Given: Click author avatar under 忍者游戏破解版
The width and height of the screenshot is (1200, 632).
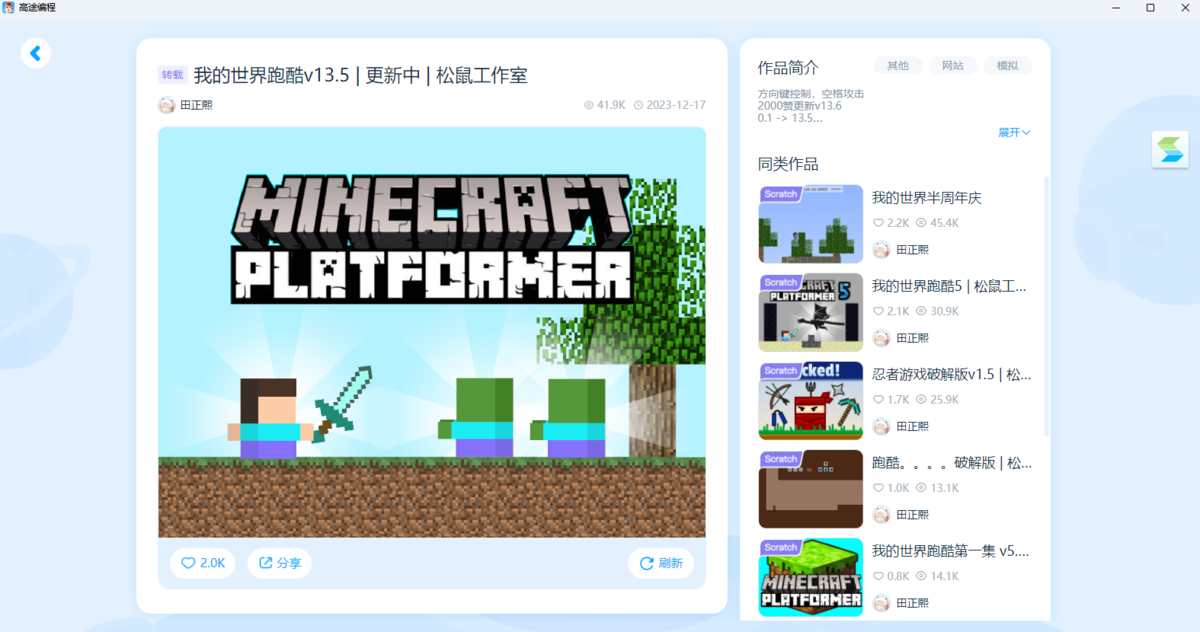Looking at the screenshot, I should 881,426.
